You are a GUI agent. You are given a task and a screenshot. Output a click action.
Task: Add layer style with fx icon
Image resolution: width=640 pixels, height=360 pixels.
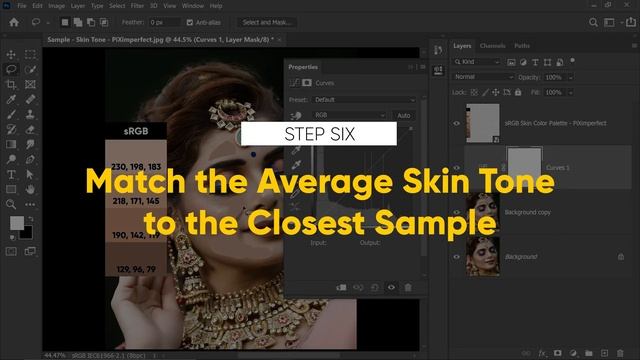(x=542, y=353)
